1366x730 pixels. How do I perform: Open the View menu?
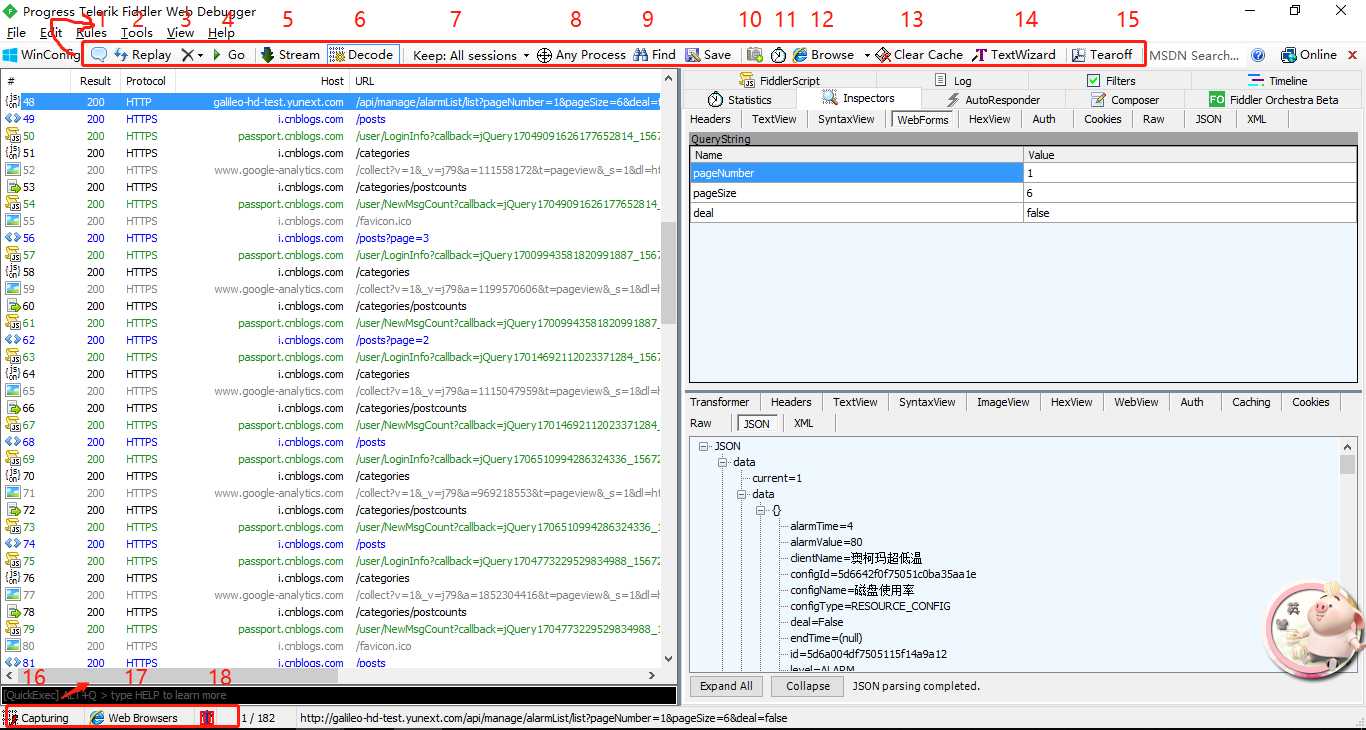coord(180,33)
